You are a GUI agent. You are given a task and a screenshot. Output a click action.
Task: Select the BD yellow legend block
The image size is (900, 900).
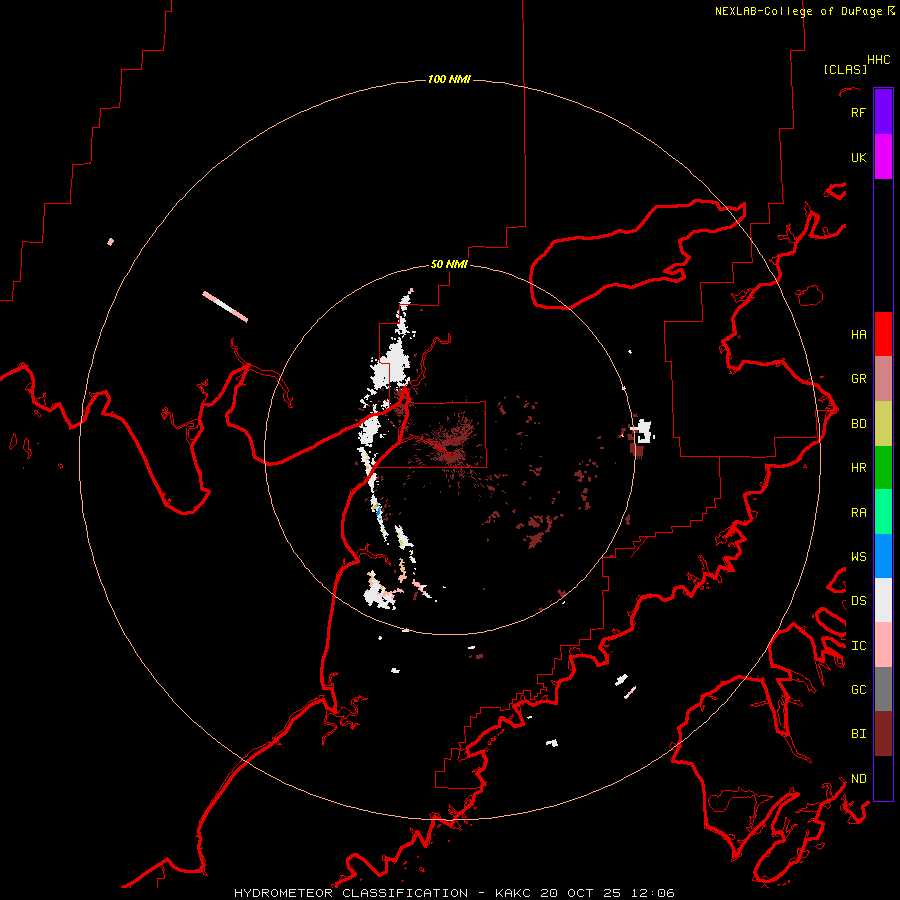coord(883,424)
